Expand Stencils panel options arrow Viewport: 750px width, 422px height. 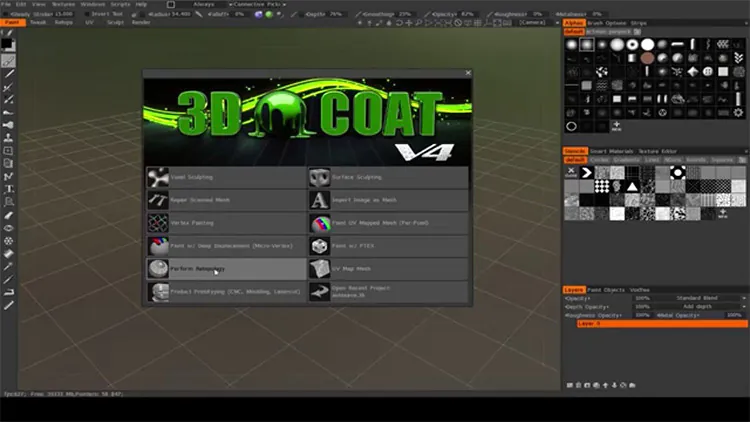[x=747, y=151]
